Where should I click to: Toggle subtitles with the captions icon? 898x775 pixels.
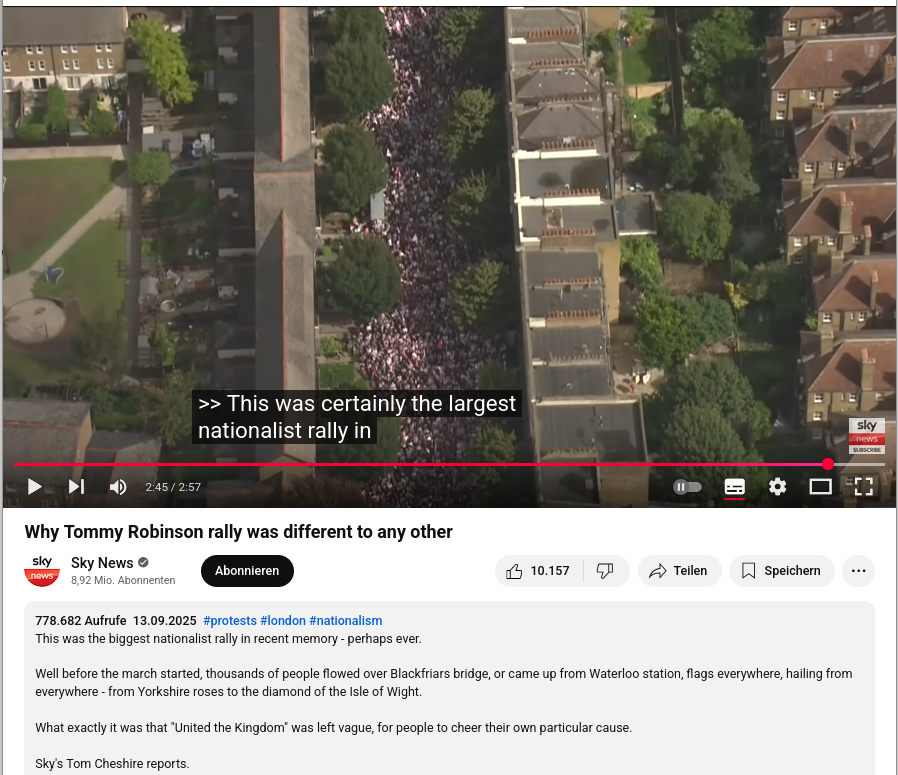734,487
